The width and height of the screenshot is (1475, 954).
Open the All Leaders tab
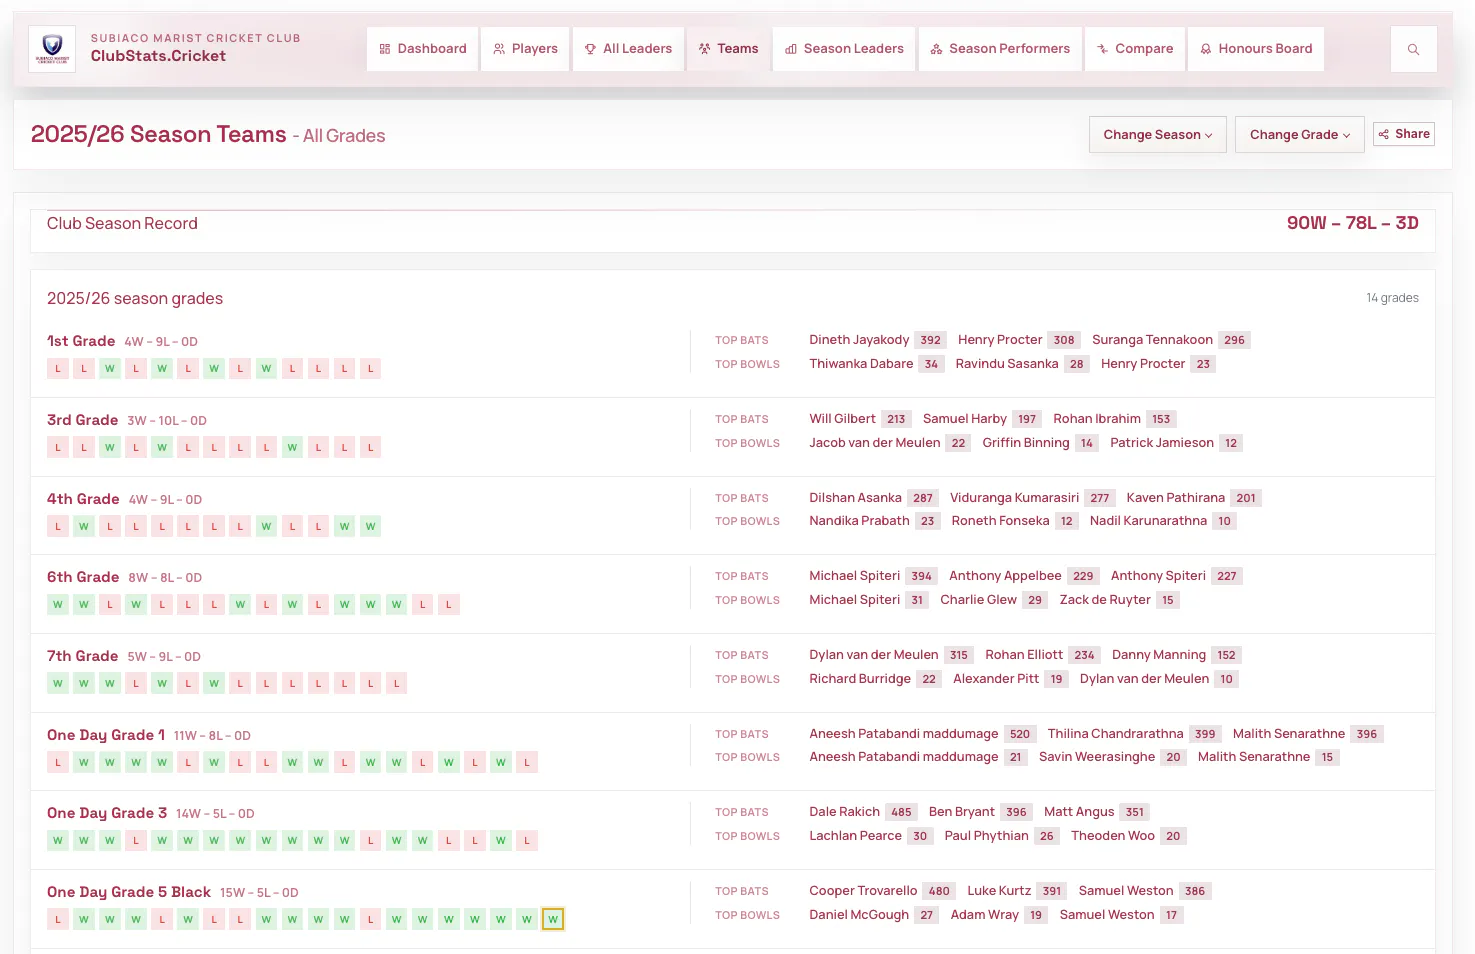pos(628,49)
